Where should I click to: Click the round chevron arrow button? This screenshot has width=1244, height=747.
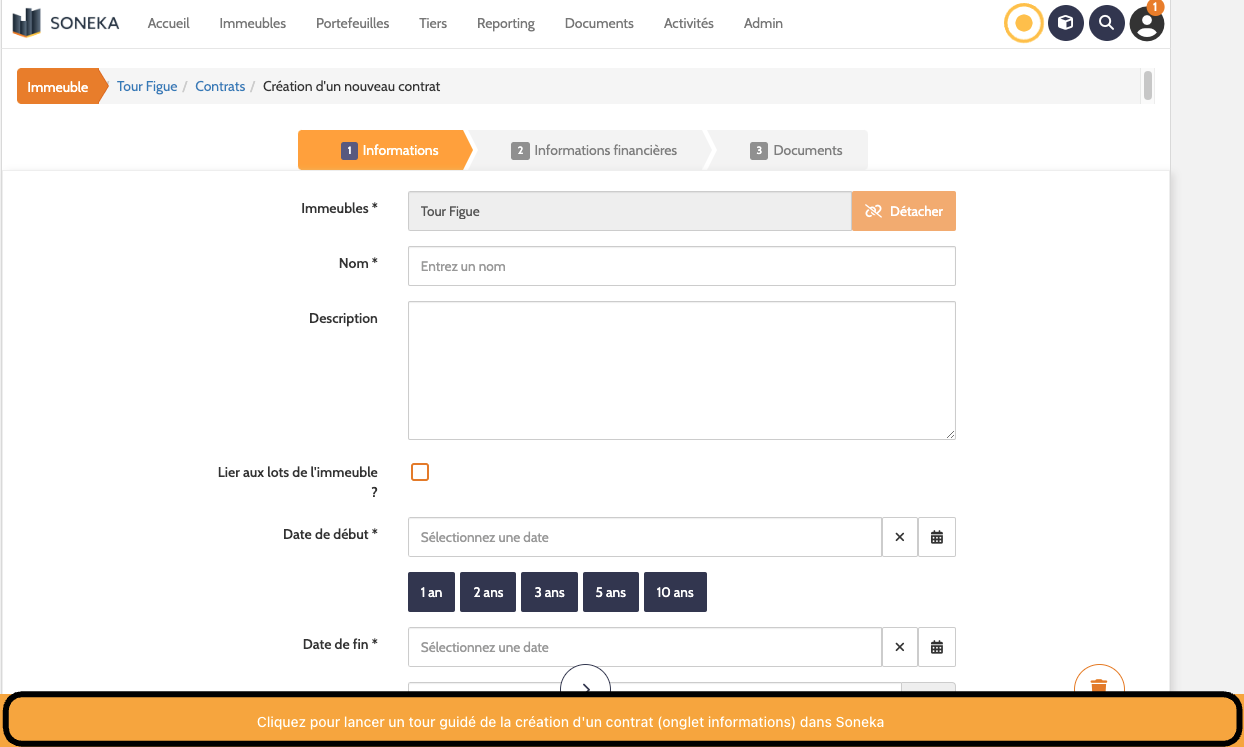(585, 680)
